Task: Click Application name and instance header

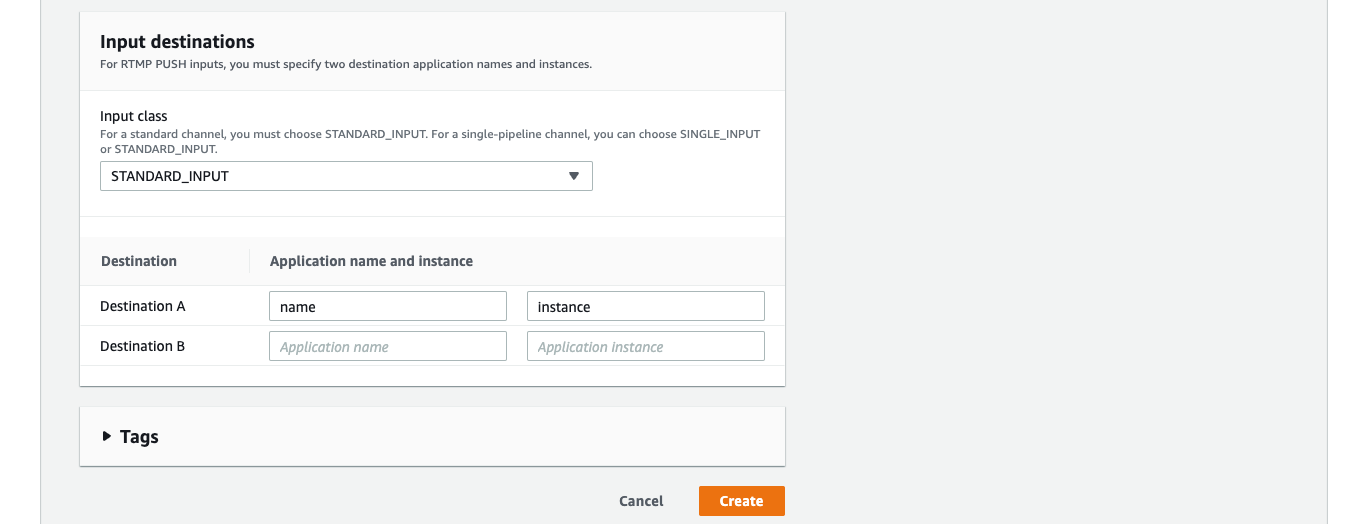Action: click(x=371, y=261)
